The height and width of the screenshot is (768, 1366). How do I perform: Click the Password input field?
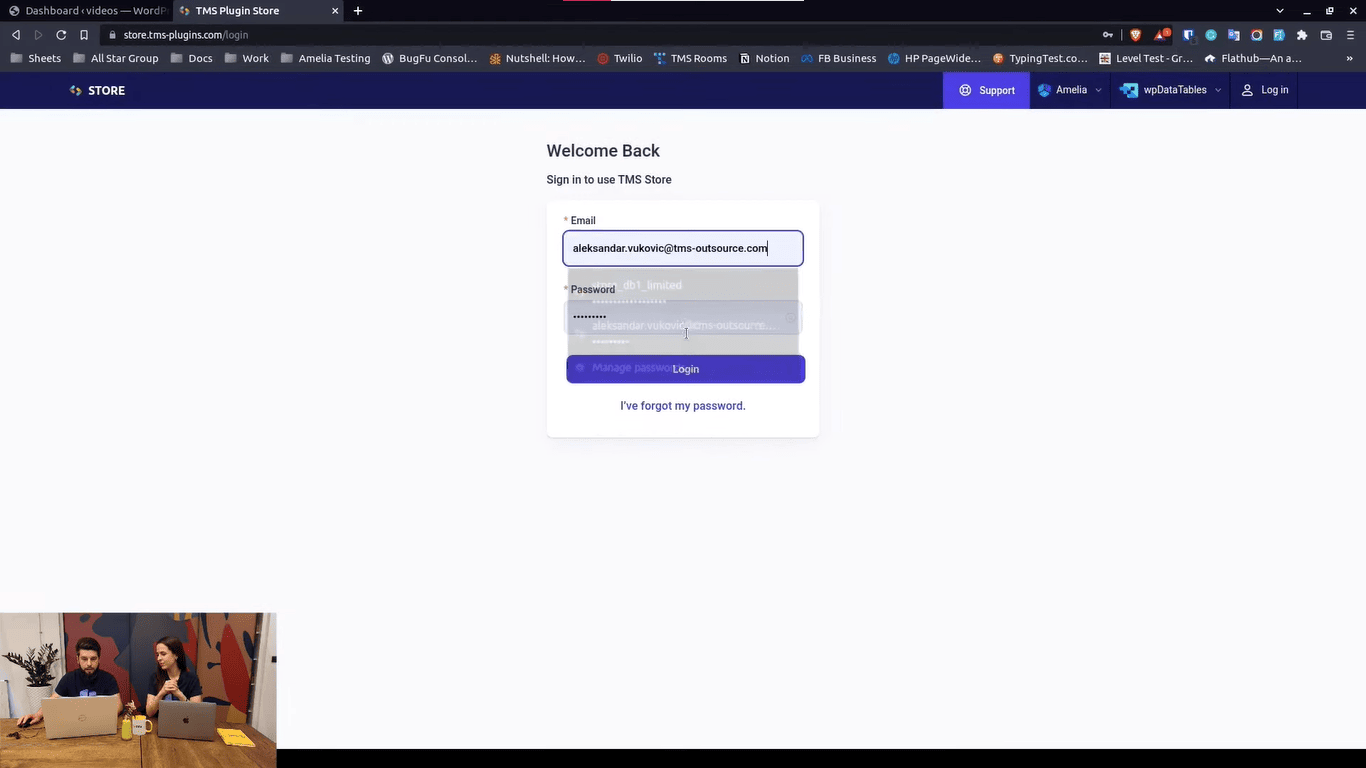tap(683, 317)
